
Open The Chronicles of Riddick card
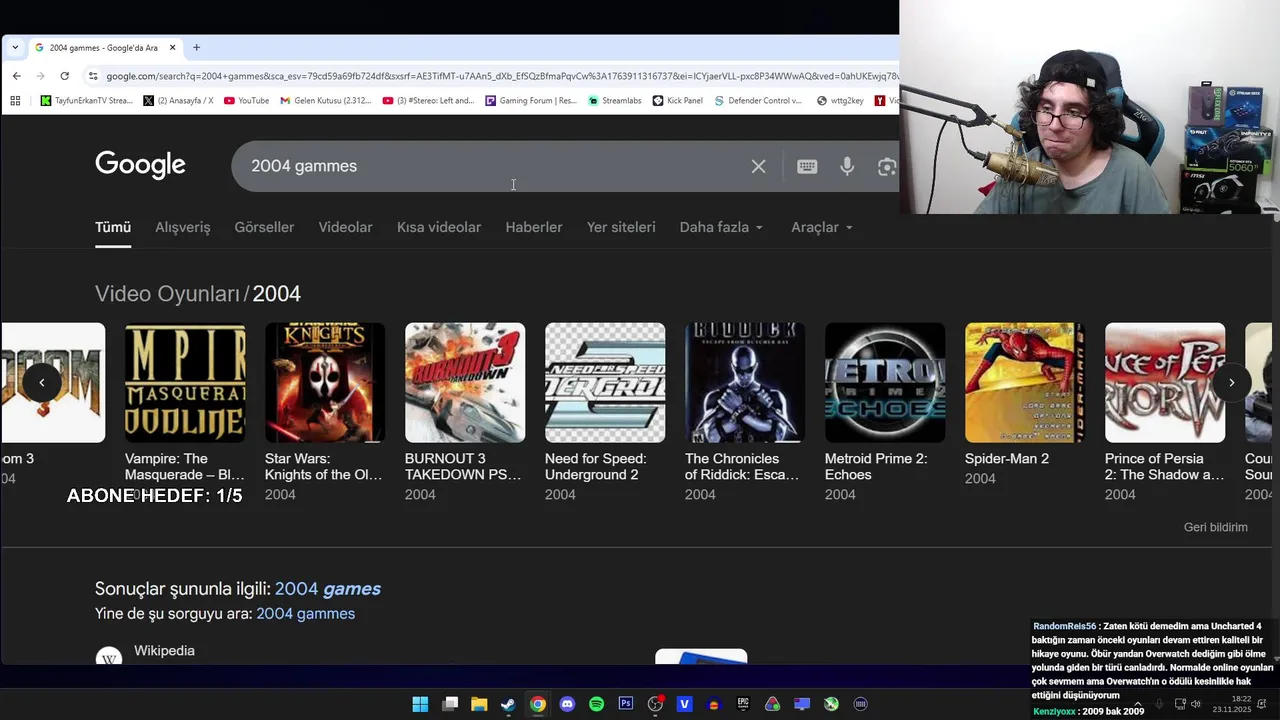coord(745,412)
